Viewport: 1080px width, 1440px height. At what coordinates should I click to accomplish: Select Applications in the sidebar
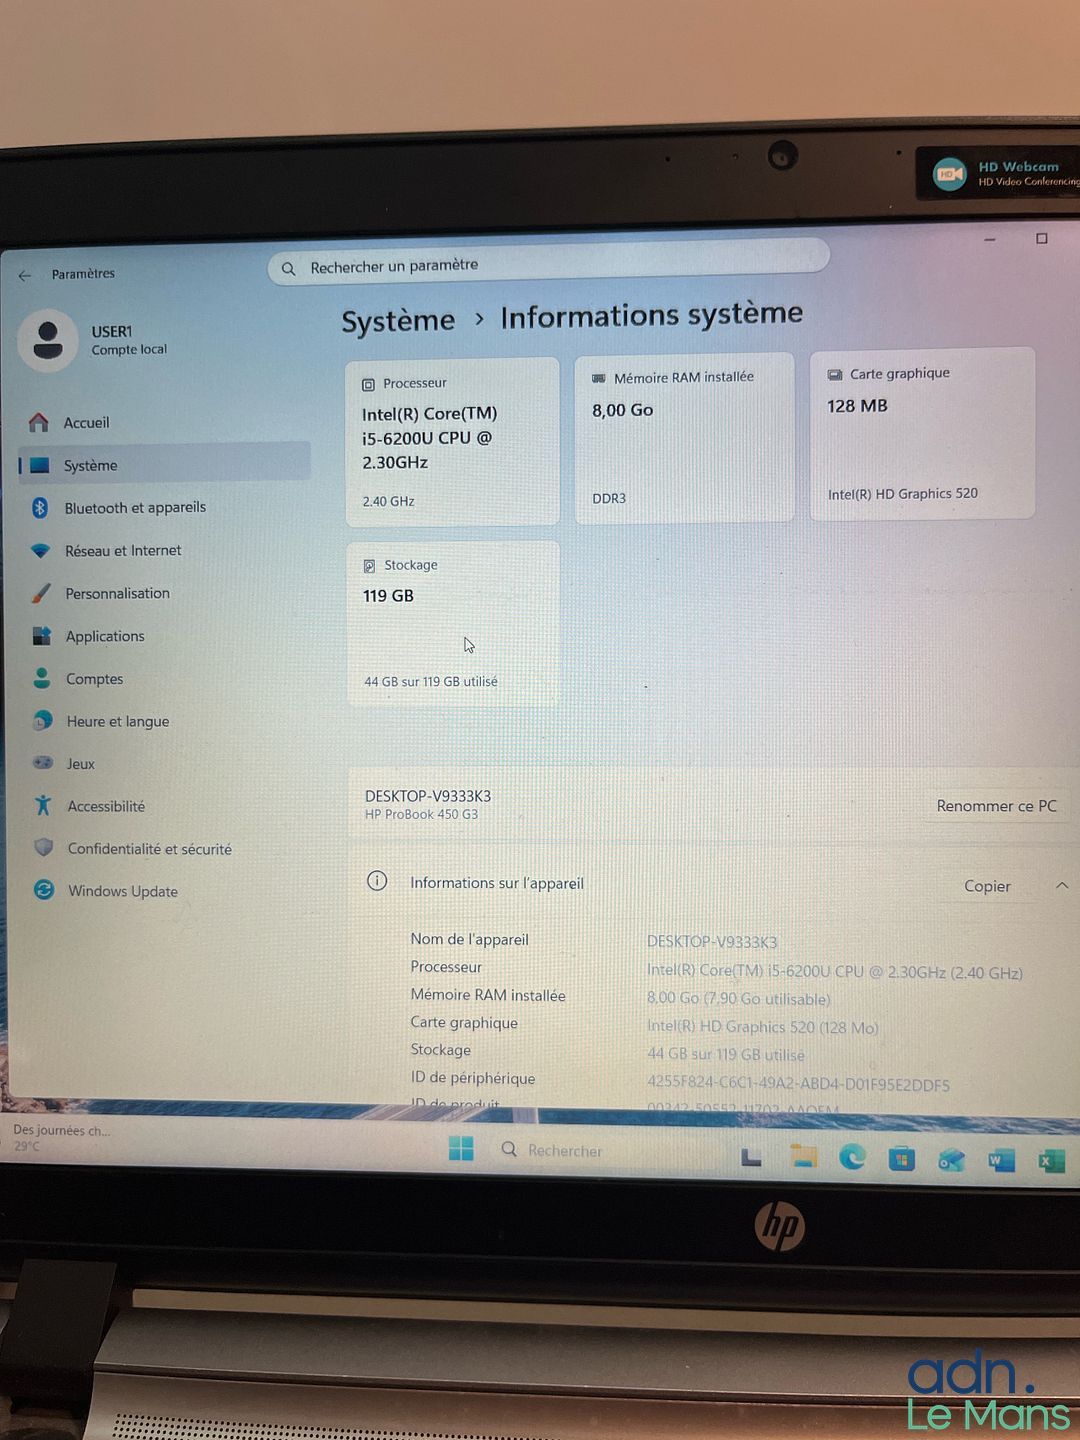(x=165, y=636)
